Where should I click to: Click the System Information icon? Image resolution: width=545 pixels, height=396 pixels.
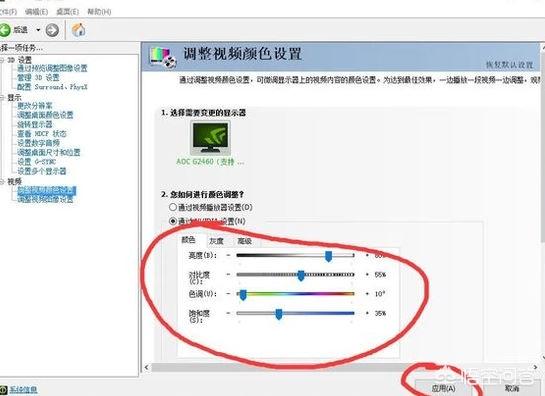coord(3,390)
